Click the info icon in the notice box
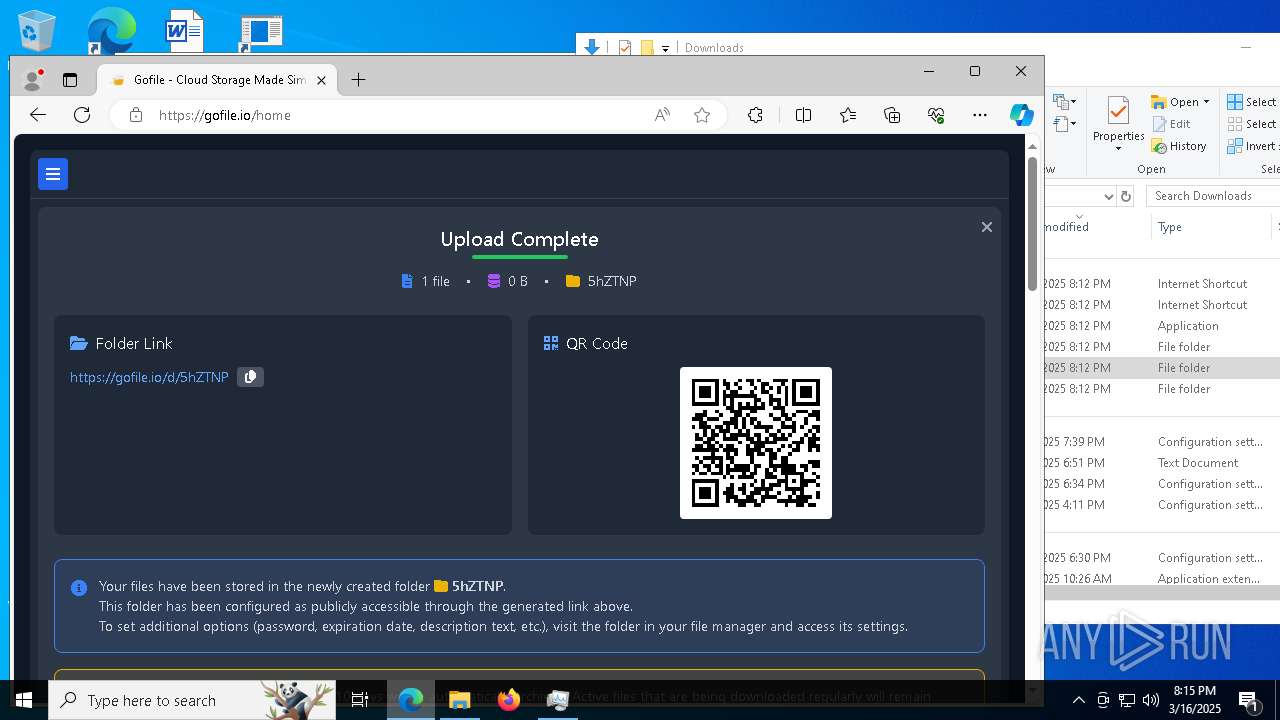1280x720 pixels. (79, 588)
